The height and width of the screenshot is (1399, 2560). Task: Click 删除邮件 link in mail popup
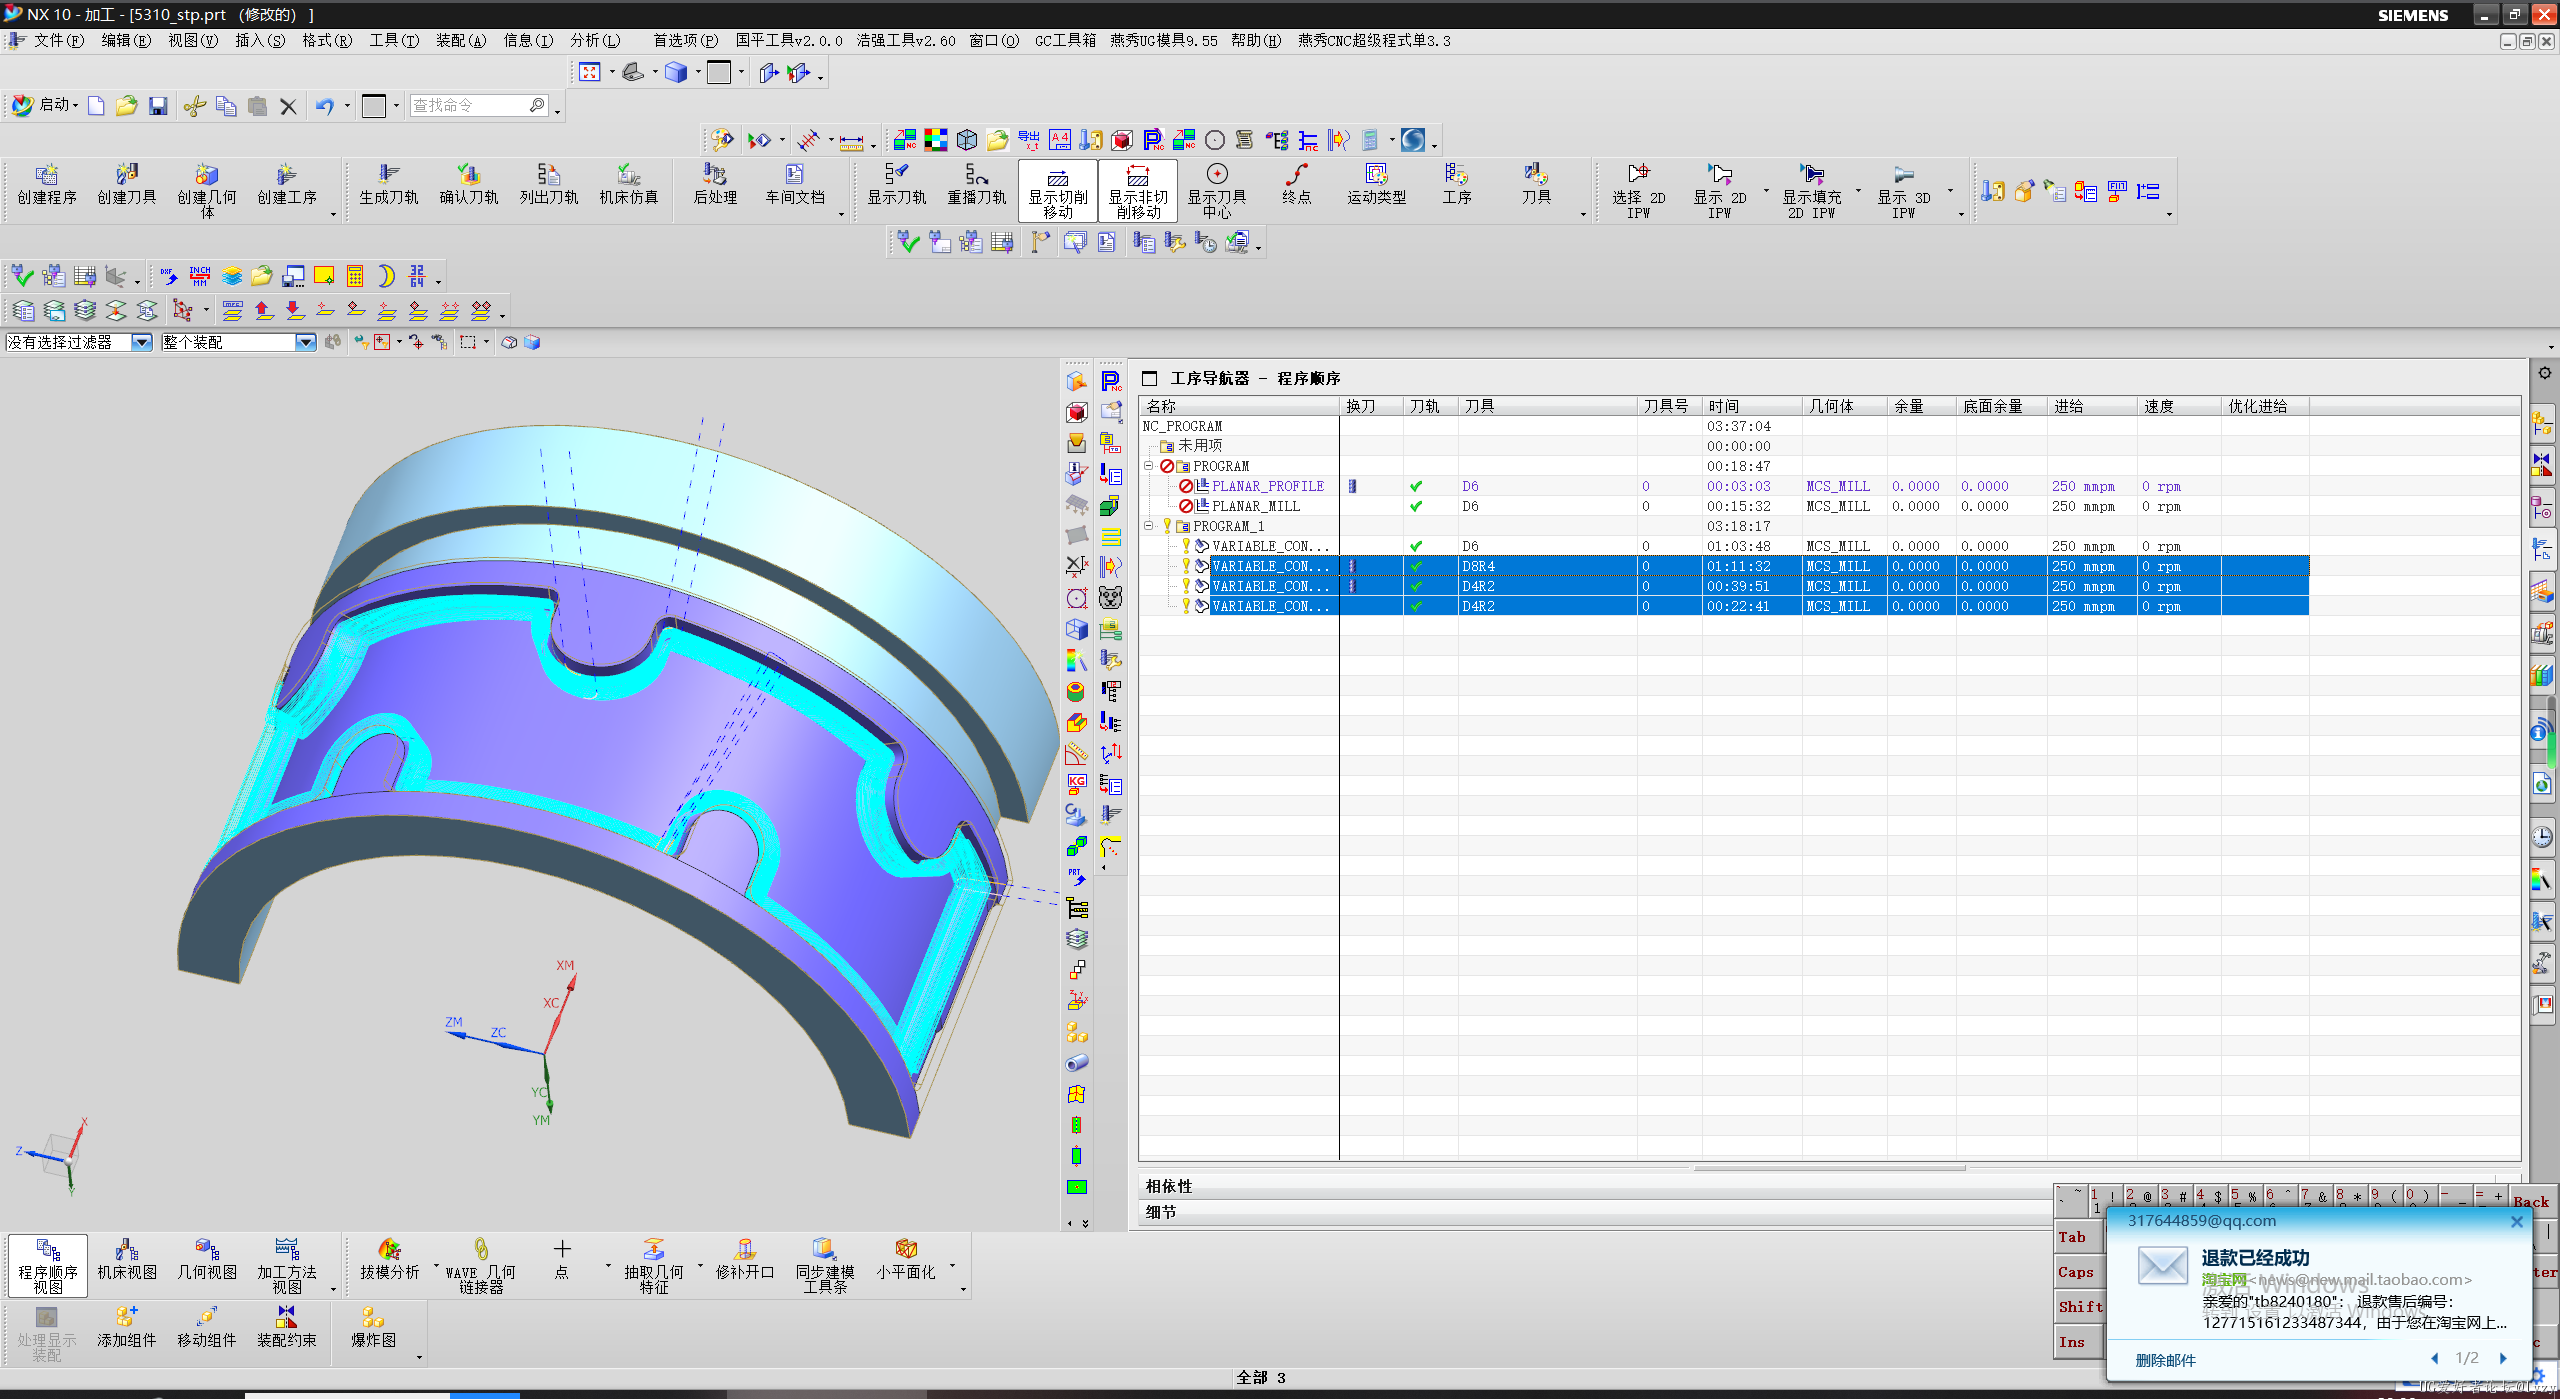(x=2165, y=1360)
